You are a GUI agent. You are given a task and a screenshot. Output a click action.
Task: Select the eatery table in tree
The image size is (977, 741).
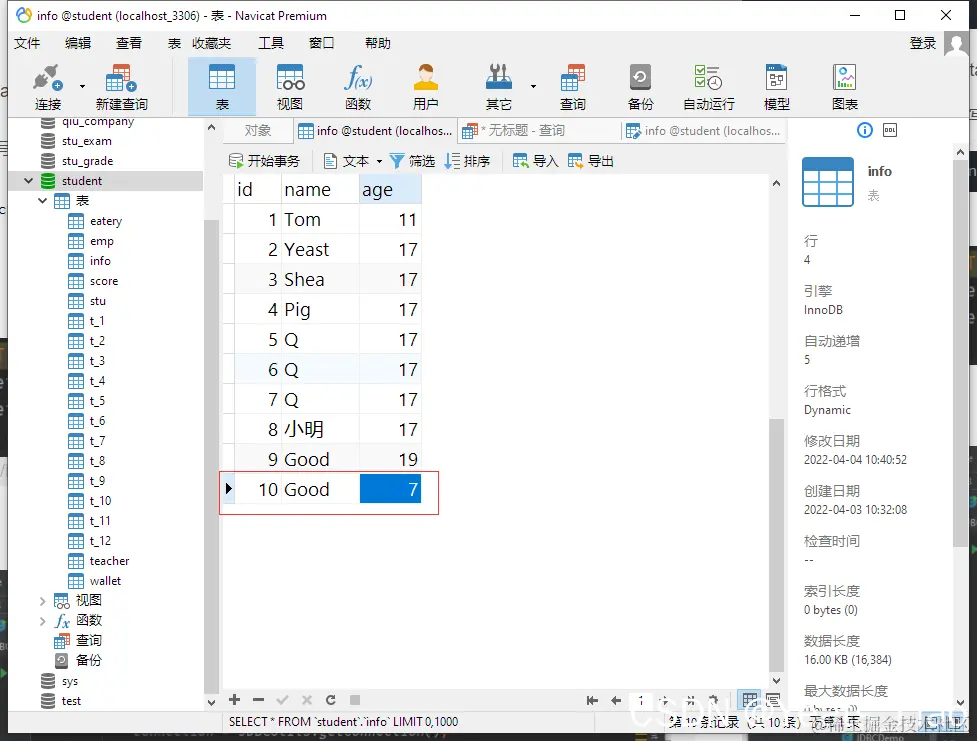tap(105, 221)
